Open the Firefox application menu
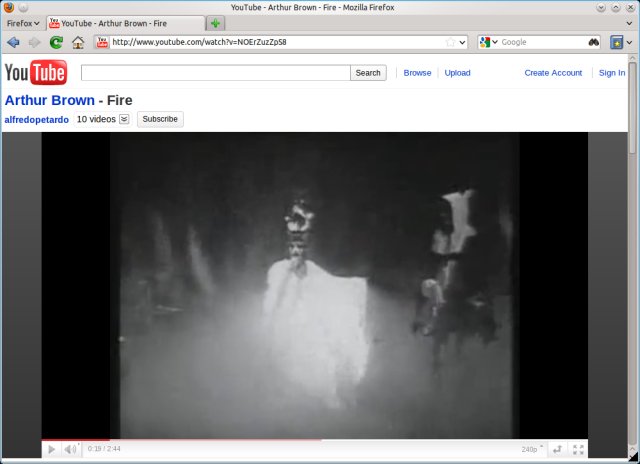The image size is (640, 464). click(23, 23)
